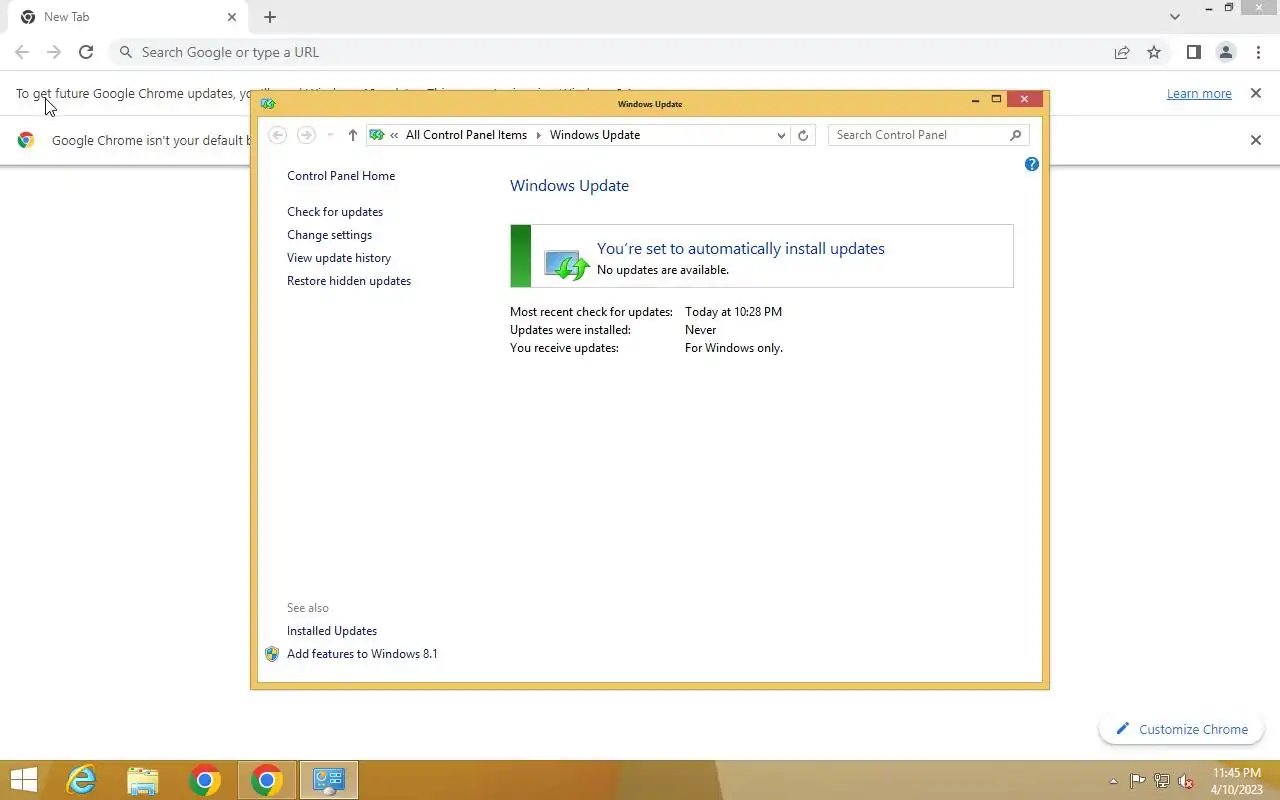Close the New Tab tab
The image size is (1280, 800).
pos(232,17)
